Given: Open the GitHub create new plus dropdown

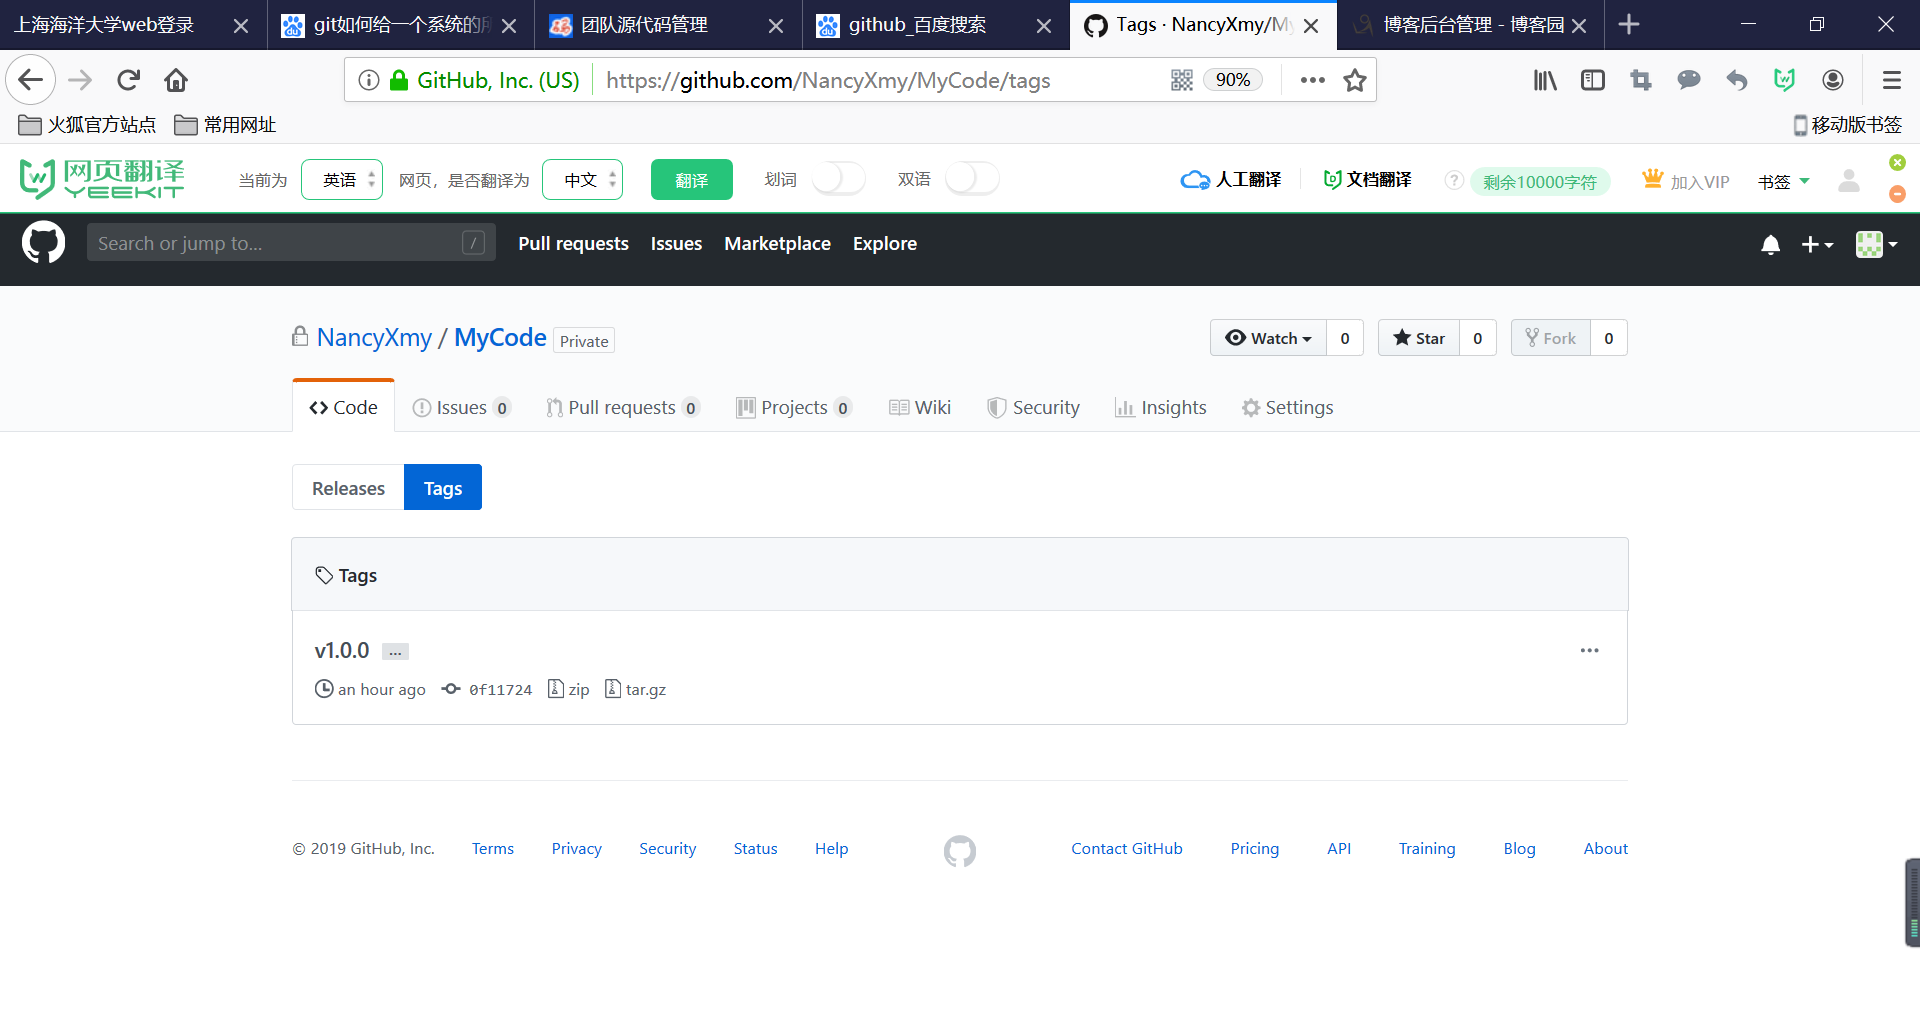Looking at the screenshot, I should tap(1817, 244).
